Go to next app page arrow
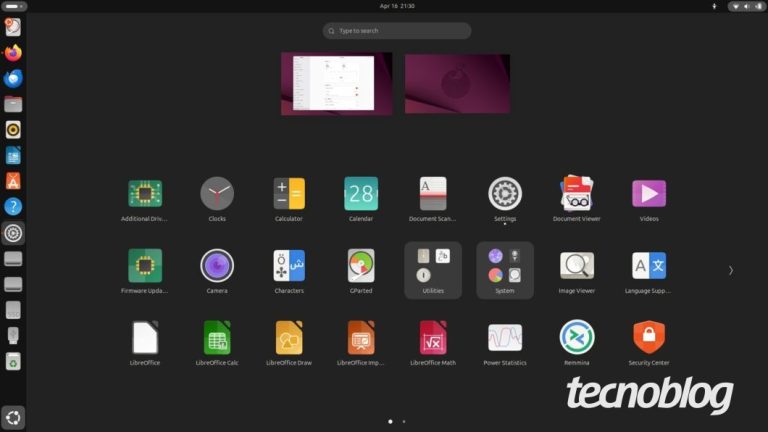 (x=731, y=270)
